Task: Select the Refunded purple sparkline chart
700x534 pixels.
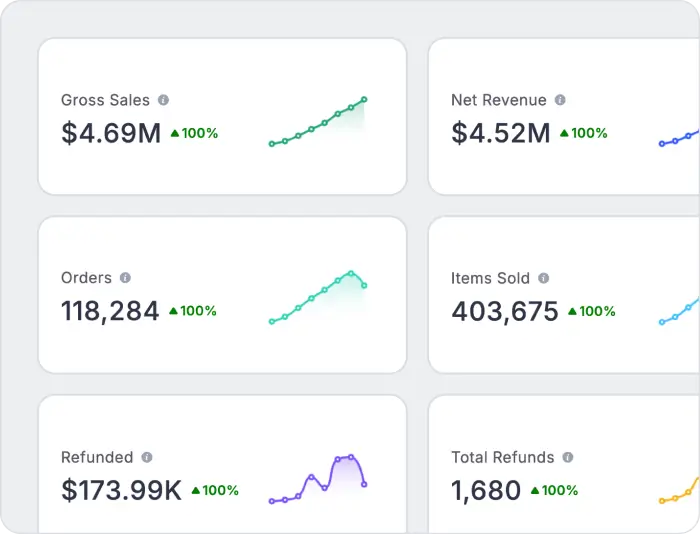Action: (x=317, y=478)
